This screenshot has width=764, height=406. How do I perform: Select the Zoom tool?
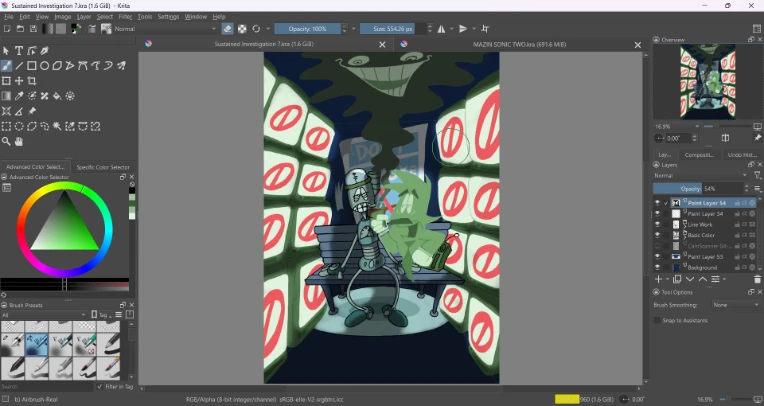pyautogui.click(x=6, y=141)
